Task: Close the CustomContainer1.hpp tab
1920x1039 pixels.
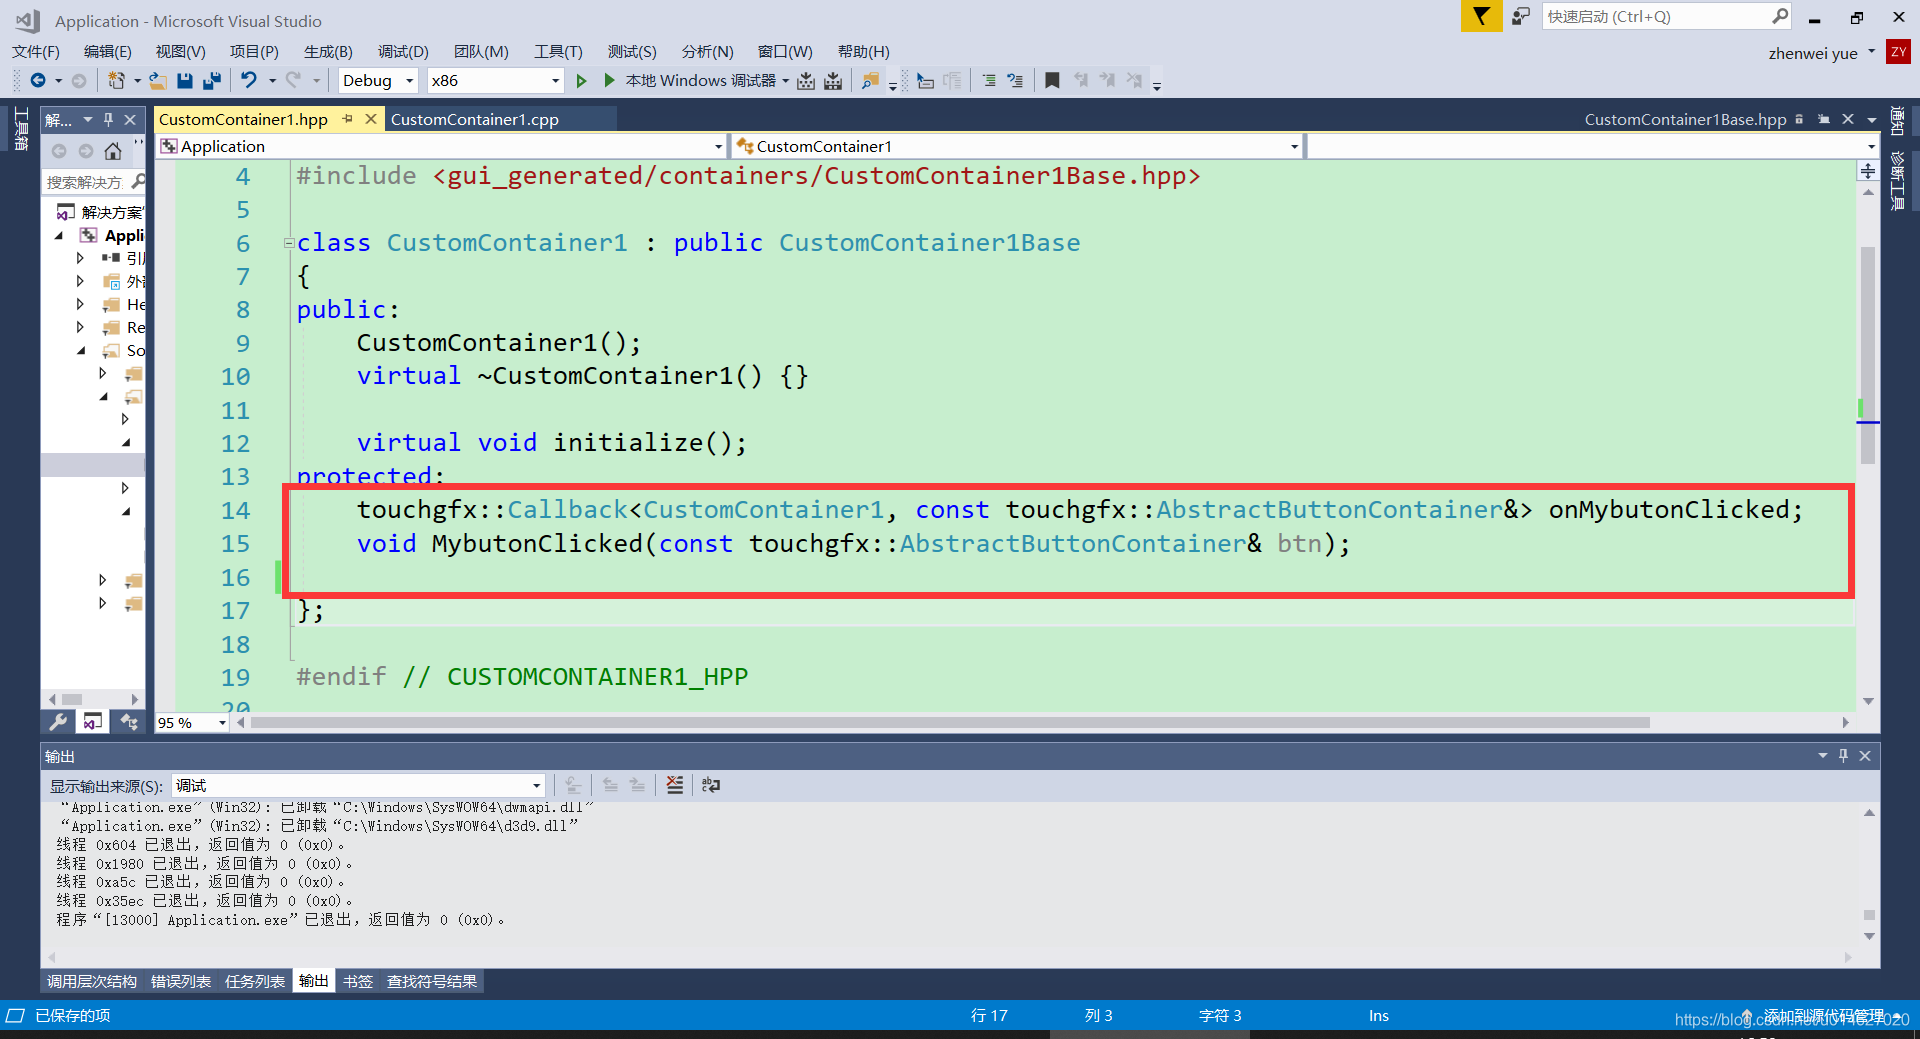Action: [371, 119]
